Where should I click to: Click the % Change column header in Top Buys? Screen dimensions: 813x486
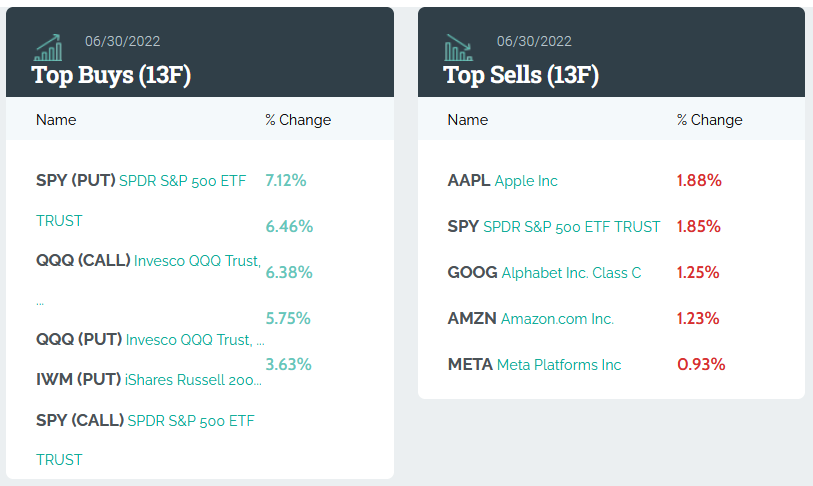click(298, 120)
